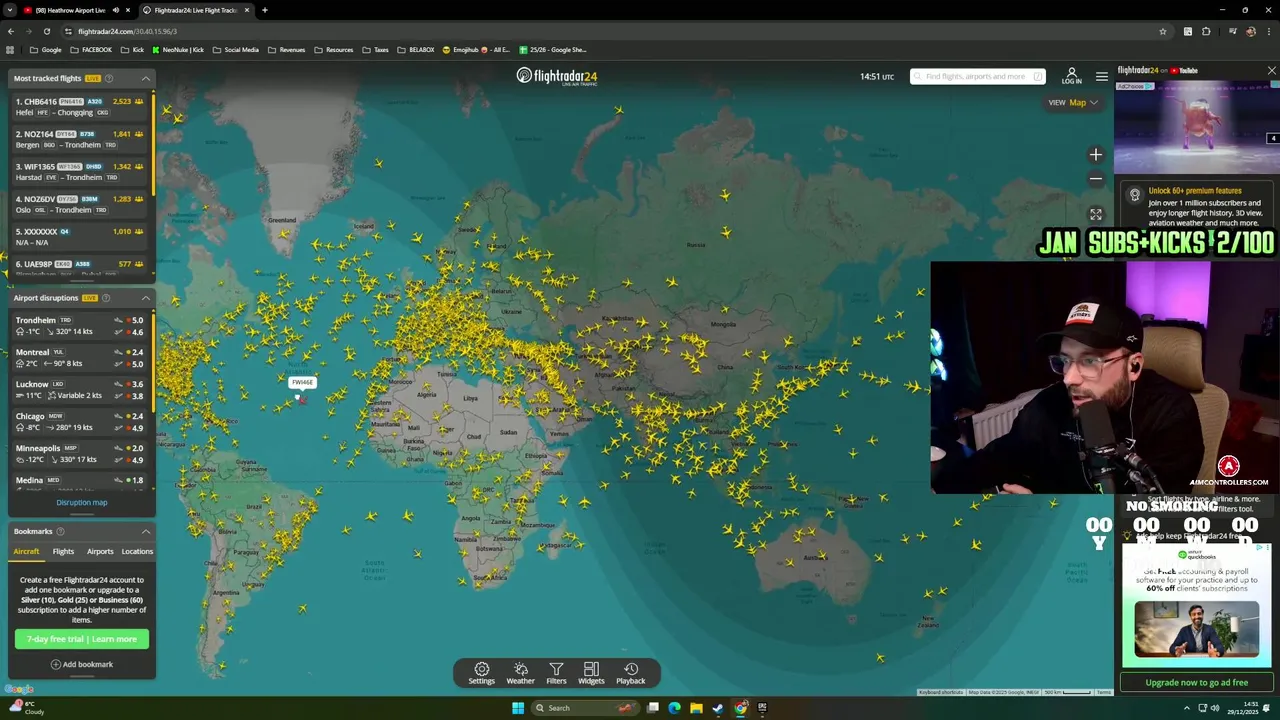1280x720 pixels.
Task: Select tracked flight NOZ164 Bergen to Trondheim
Action: click(79, 139)
